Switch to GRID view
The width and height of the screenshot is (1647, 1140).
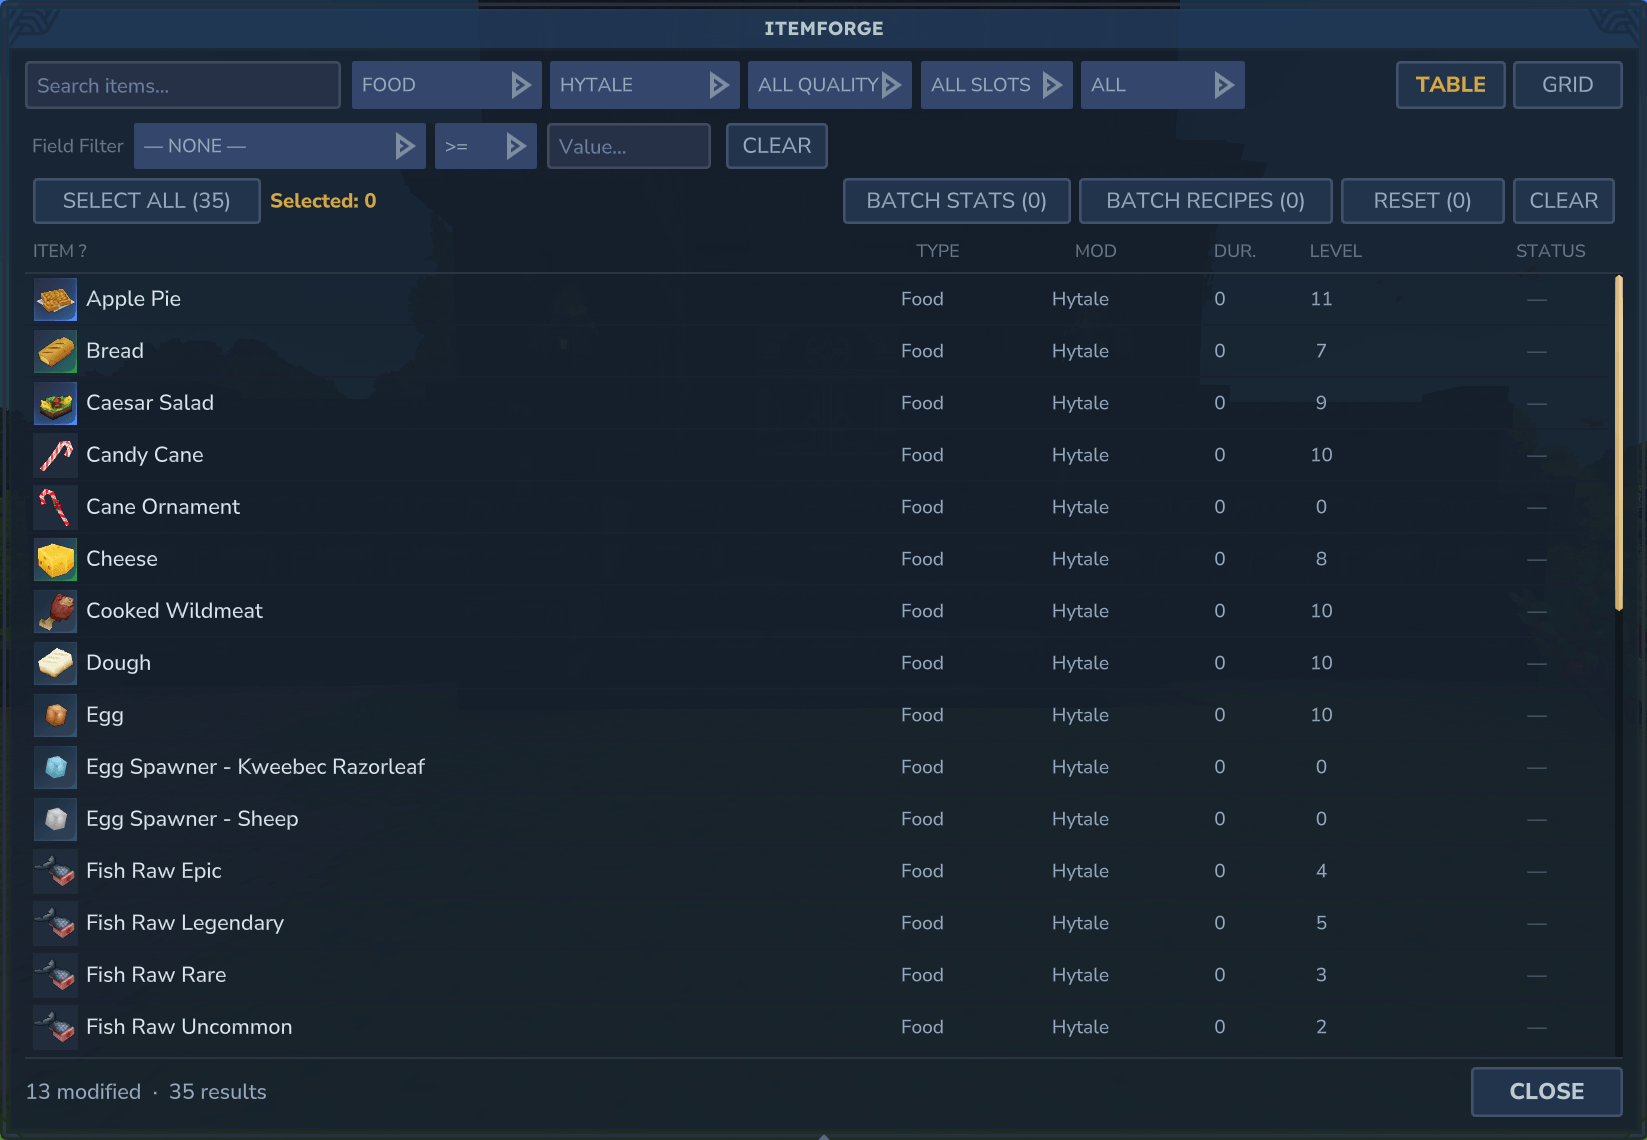(x=1567, y=85)
